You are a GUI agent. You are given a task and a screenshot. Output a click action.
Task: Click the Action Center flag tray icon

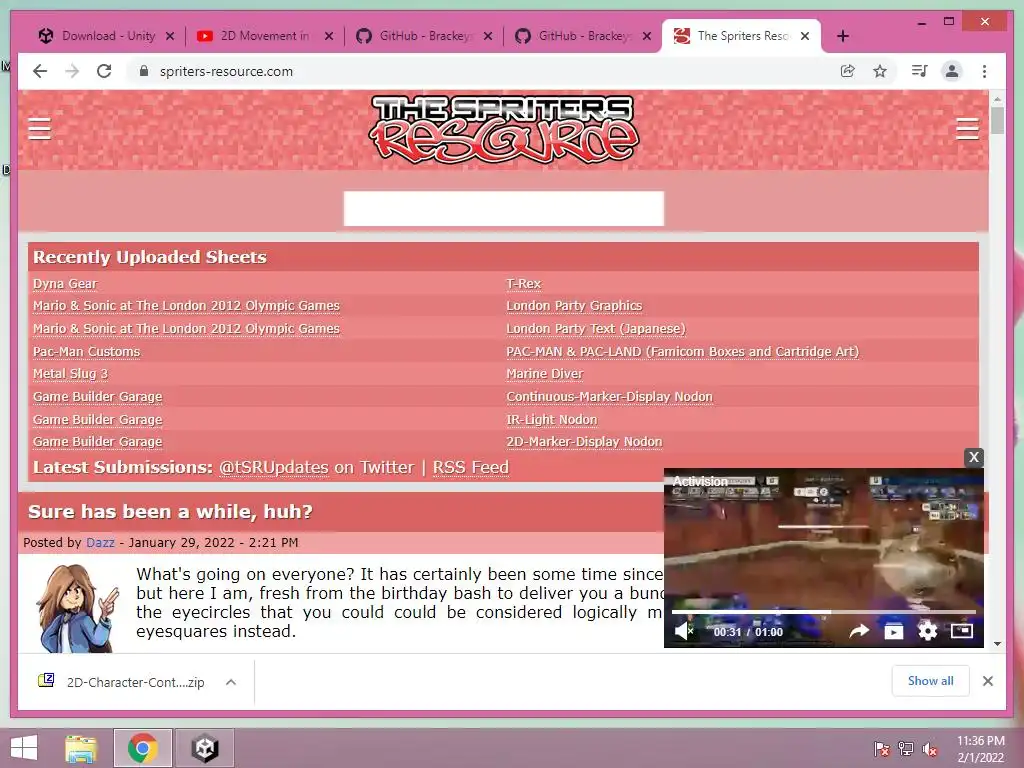[x=881, y=748]
